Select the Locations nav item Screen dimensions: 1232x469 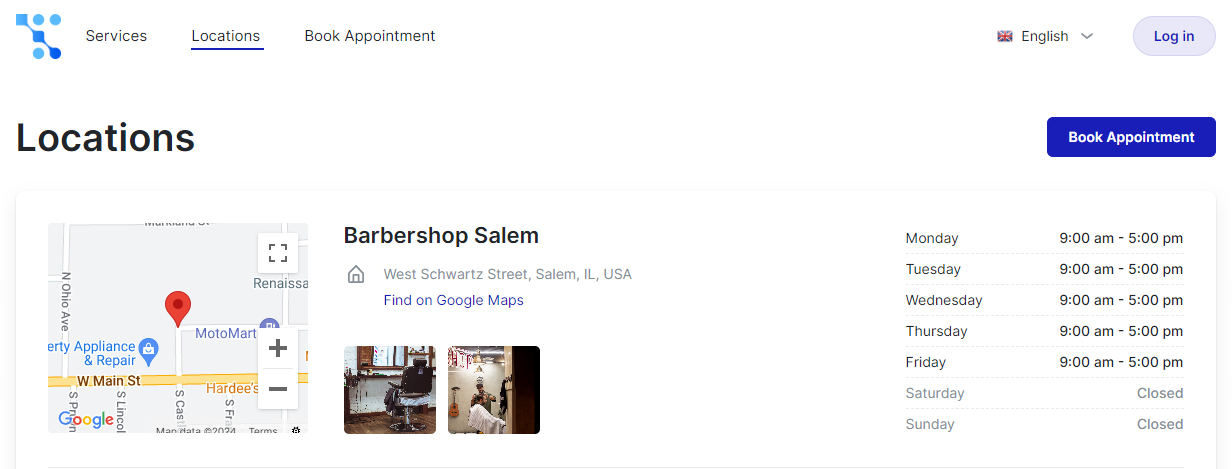coord(226,36)
